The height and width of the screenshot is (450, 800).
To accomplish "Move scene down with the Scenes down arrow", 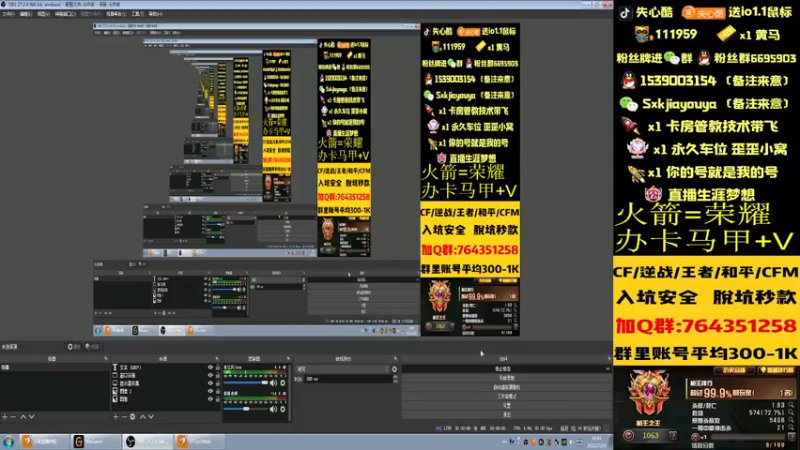I will pyautogui.click(x=32, y=417).
